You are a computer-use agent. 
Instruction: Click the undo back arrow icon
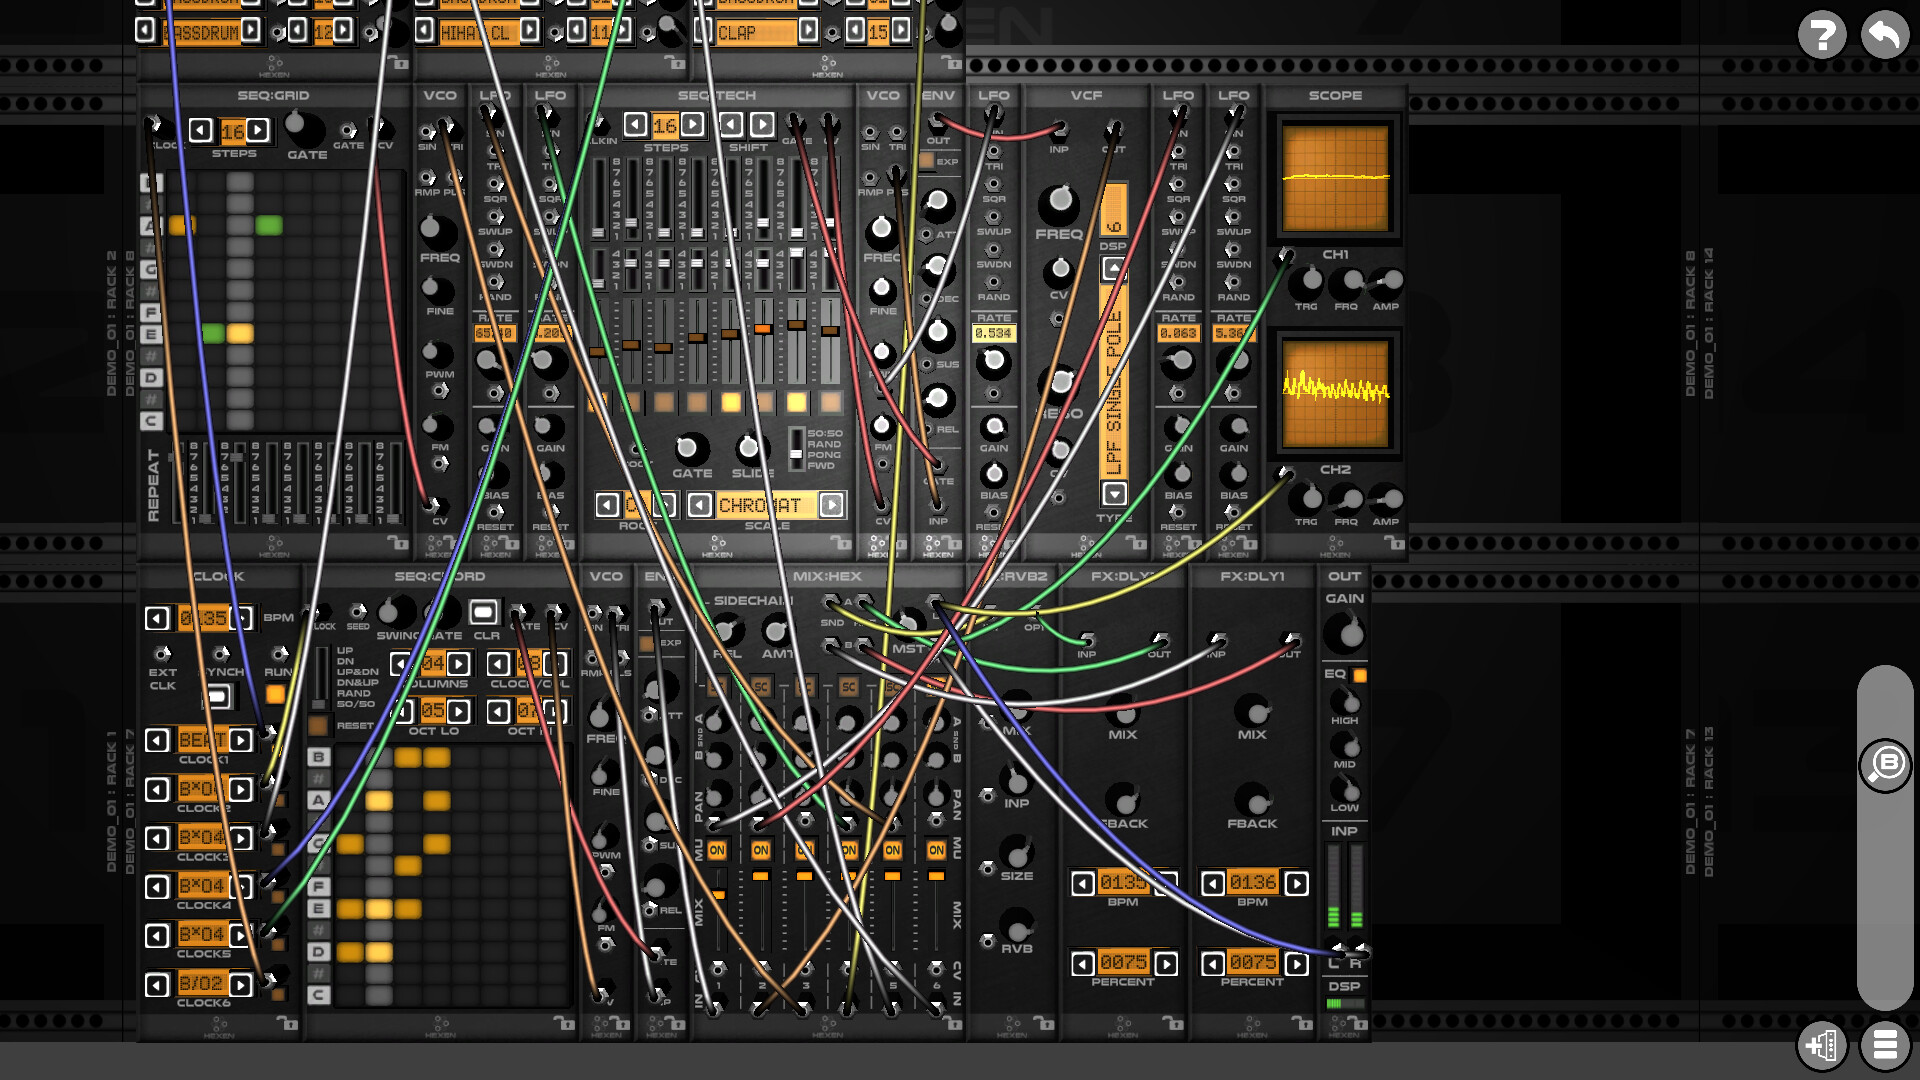click(1884, 36)
